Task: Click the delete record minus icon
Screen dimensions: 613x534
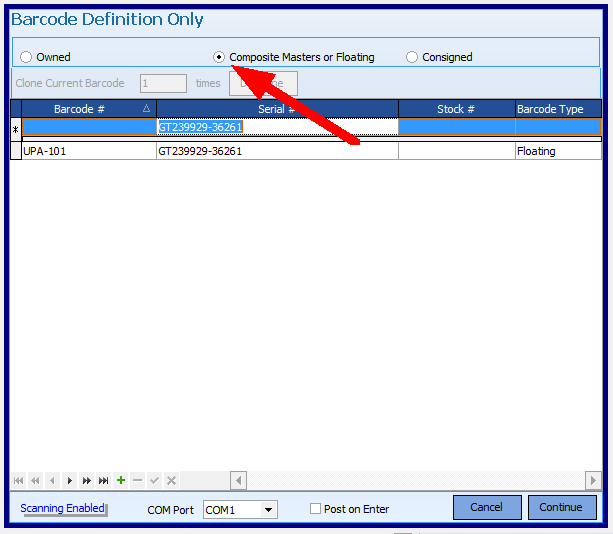Action: pos(138,481)
